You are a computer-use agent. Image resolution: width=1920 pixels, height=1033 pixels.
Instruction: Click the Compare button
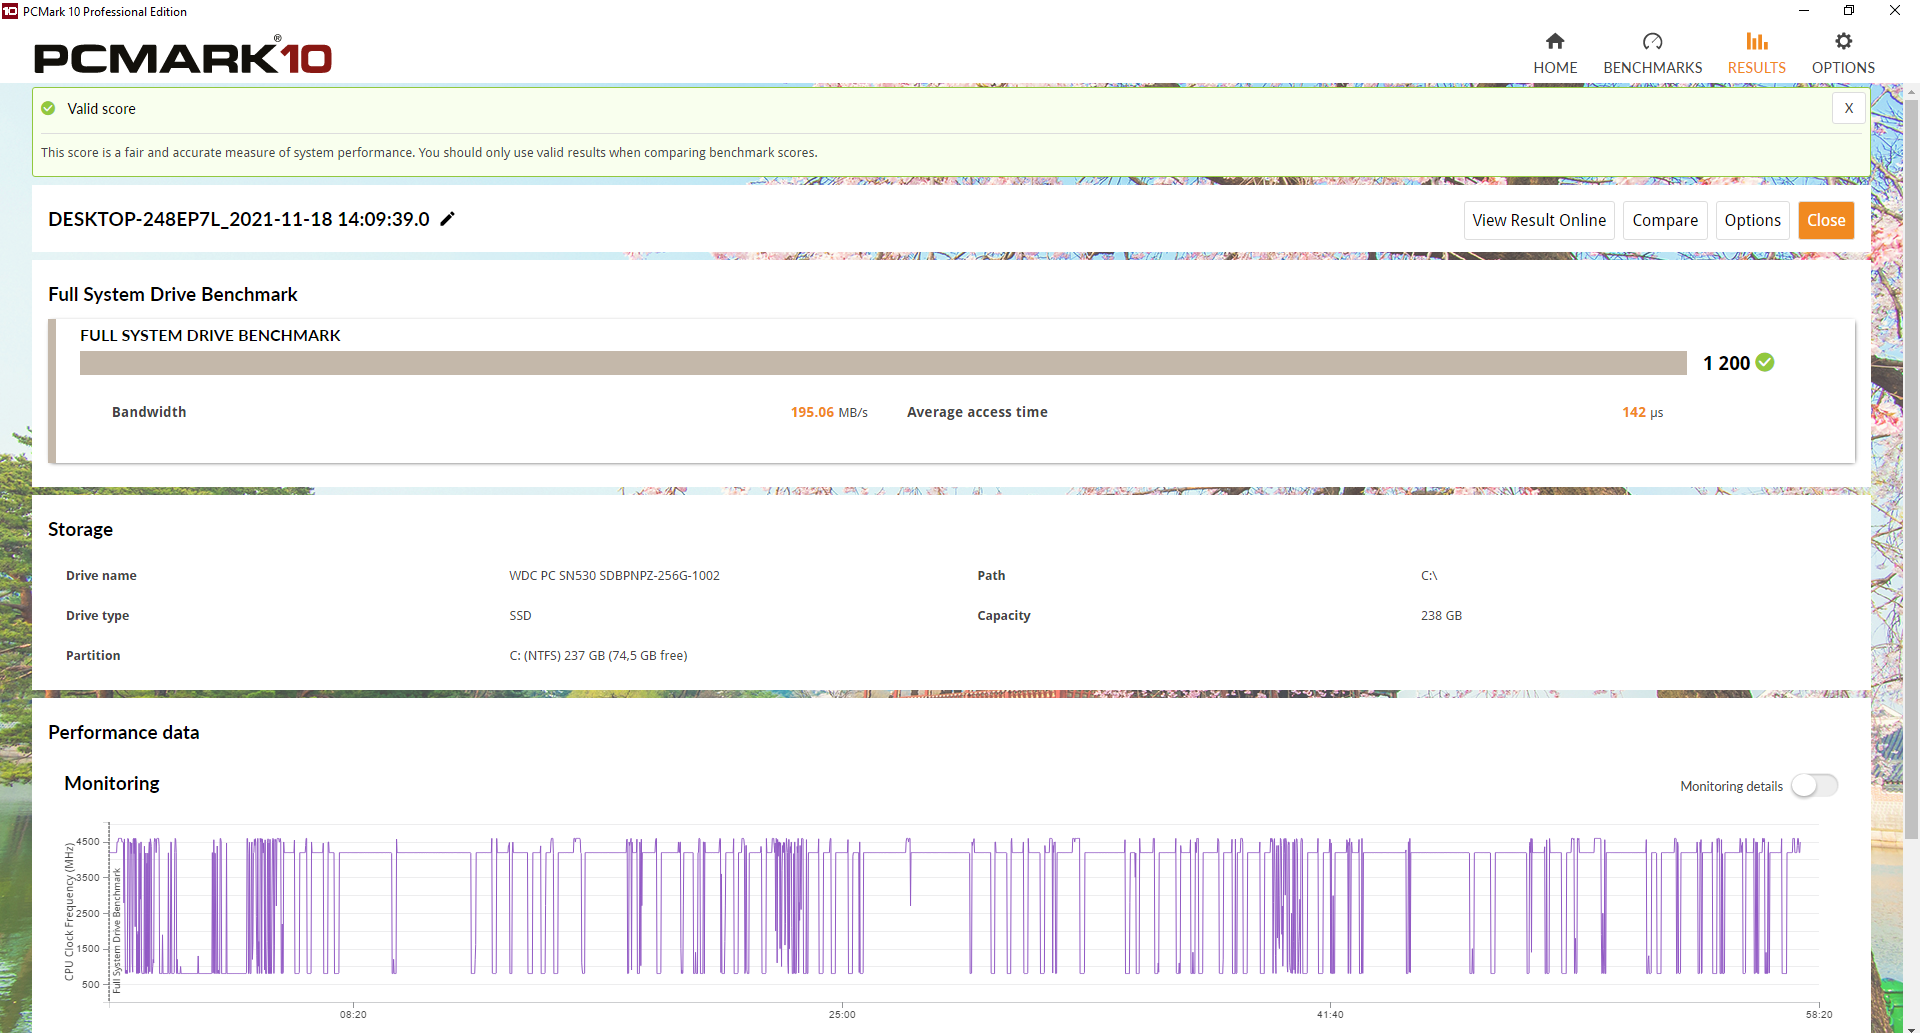coord(1665,220)
